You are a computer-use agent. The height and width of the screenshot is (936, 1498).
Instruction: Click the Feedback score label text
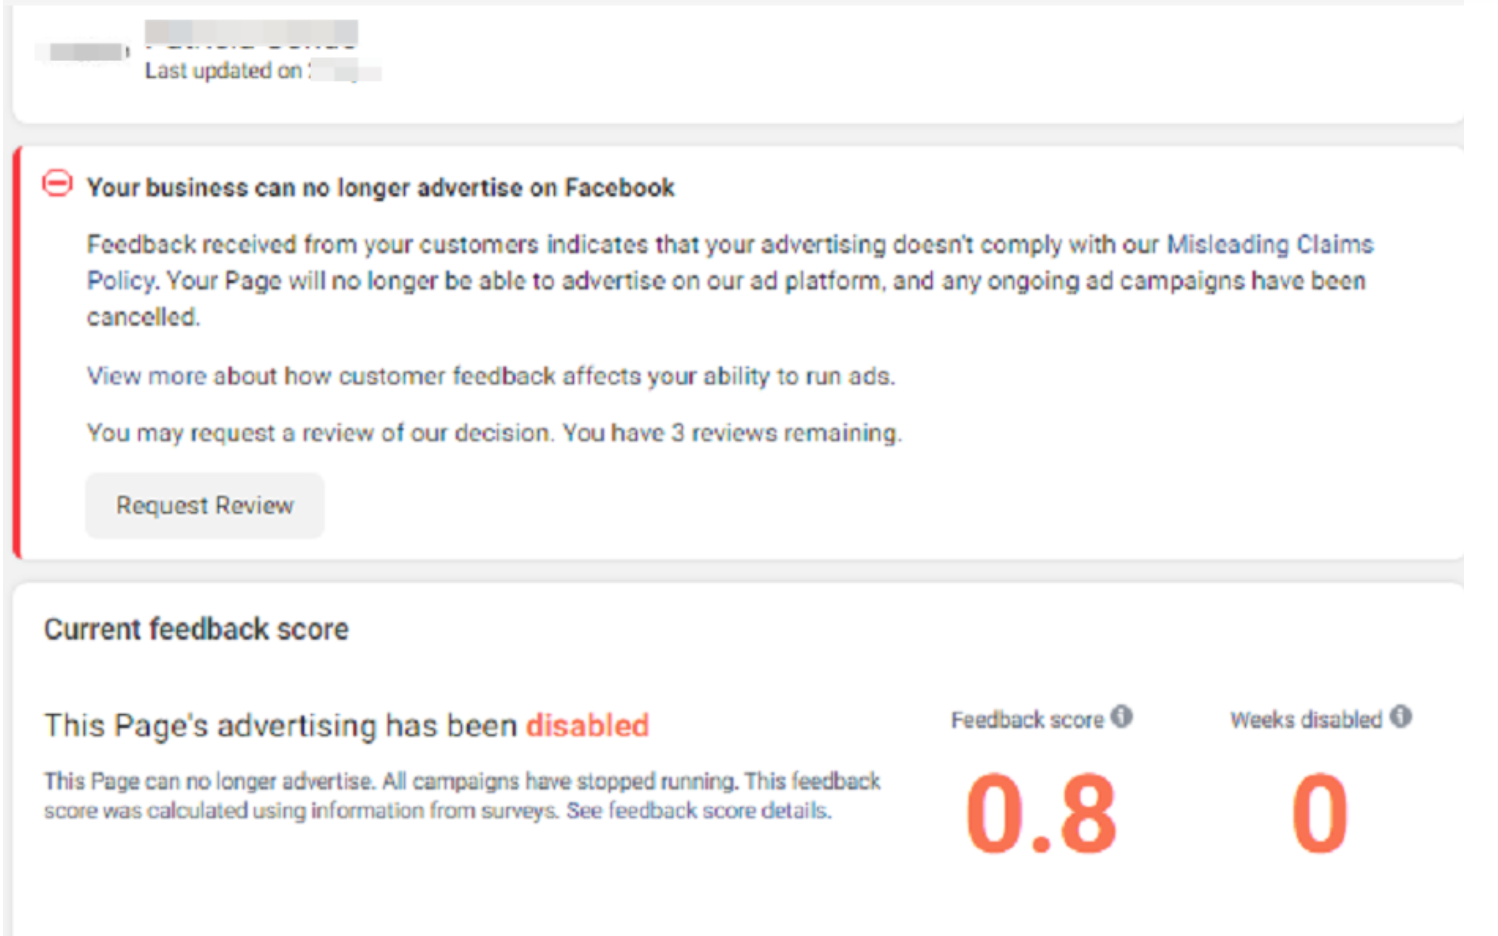(1027, 720)
